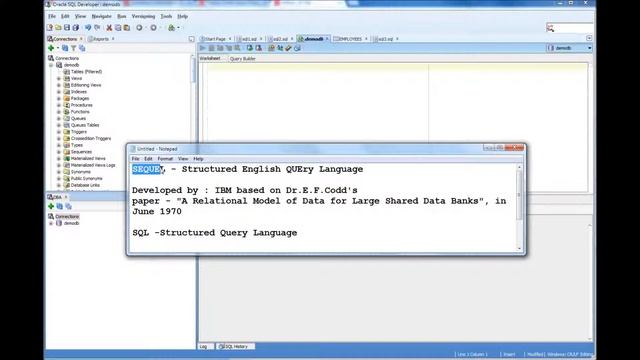Click Back navigation round icon

(139, 28)
